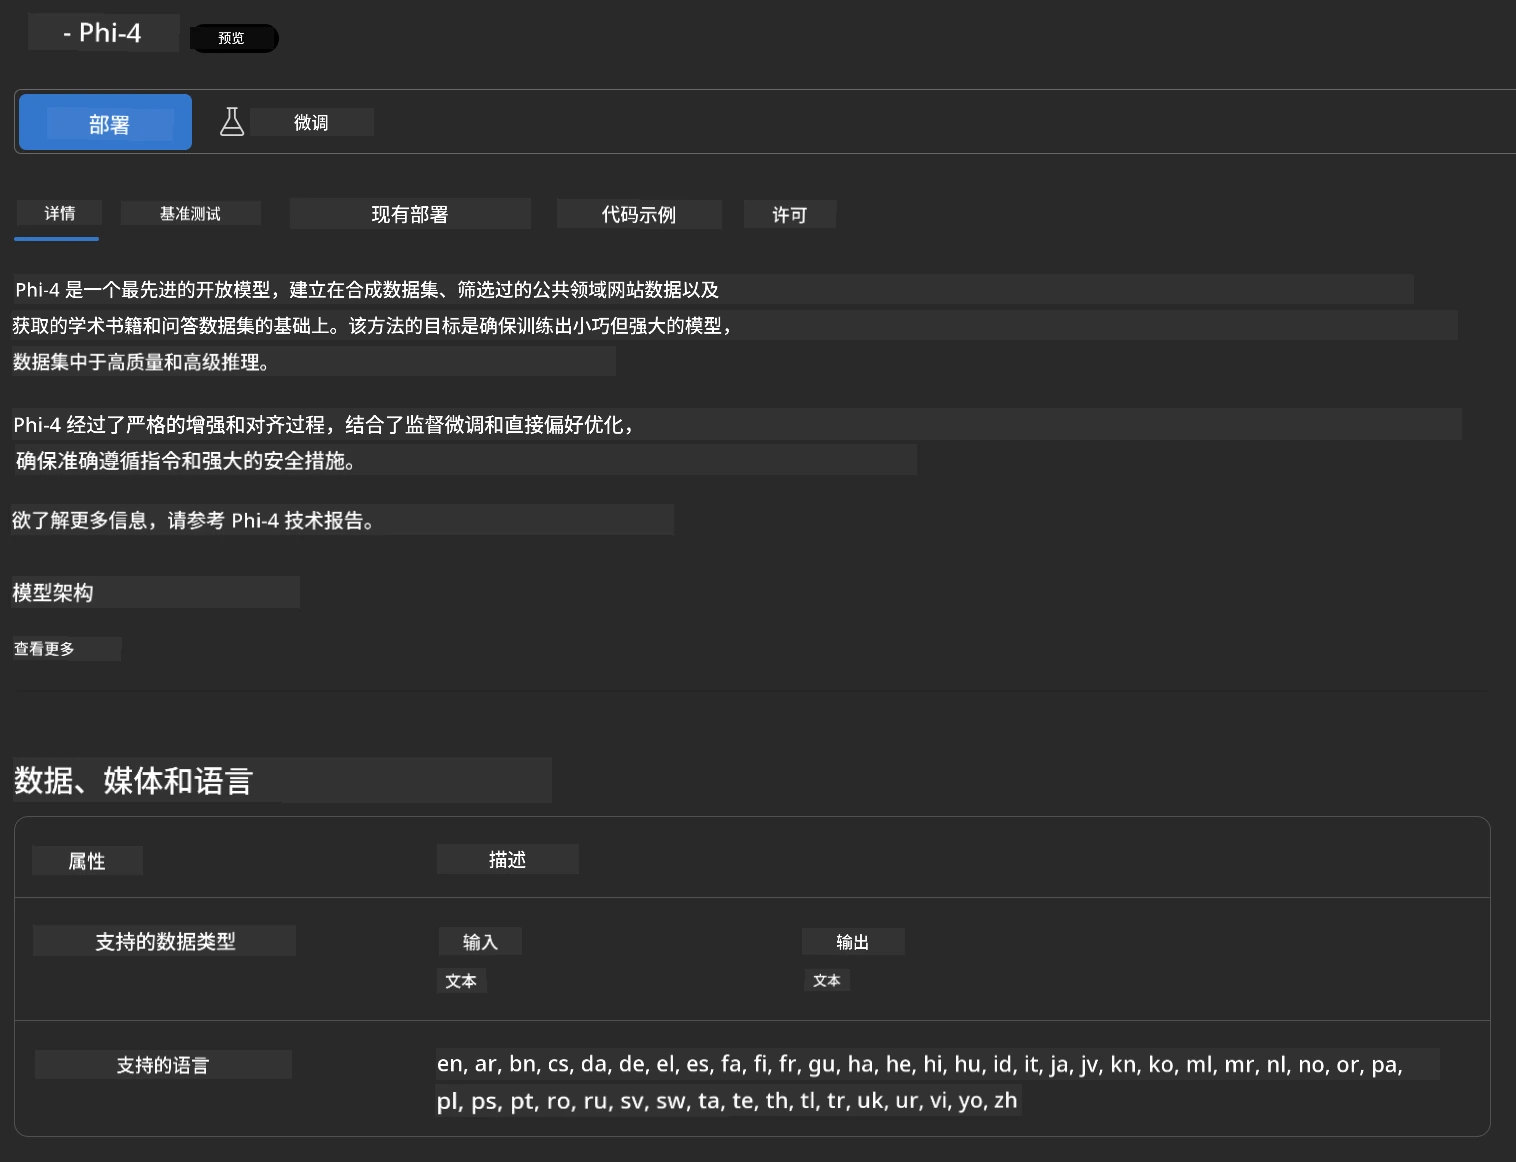
Task: Click the language list starting with en, ar
Action: [920, 1064]
